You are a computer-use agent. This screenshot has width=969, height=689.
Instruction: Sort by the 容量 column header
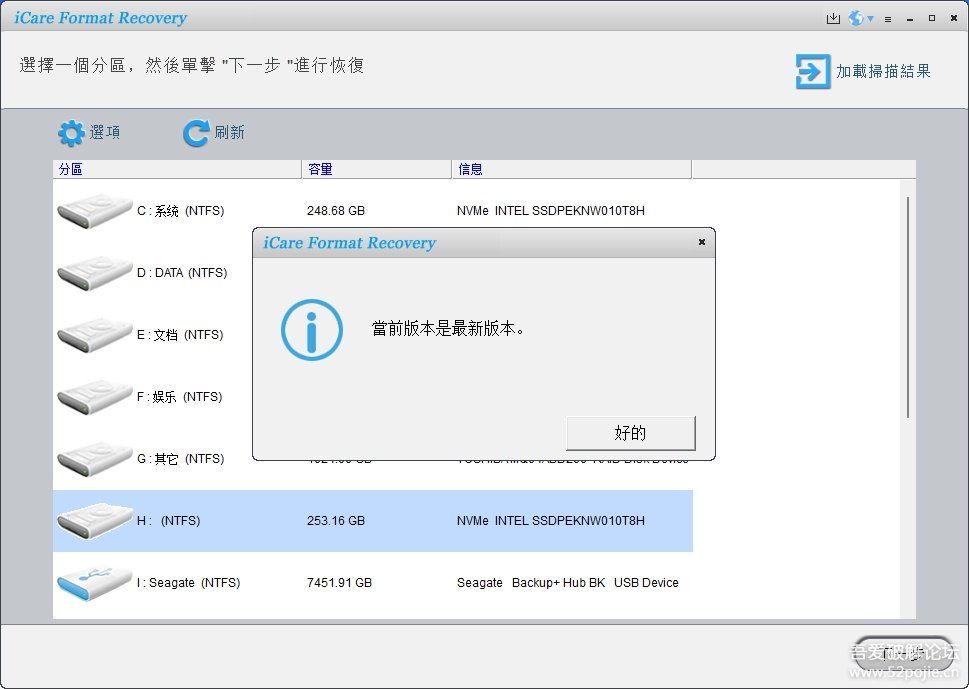(x=376, y=169)
